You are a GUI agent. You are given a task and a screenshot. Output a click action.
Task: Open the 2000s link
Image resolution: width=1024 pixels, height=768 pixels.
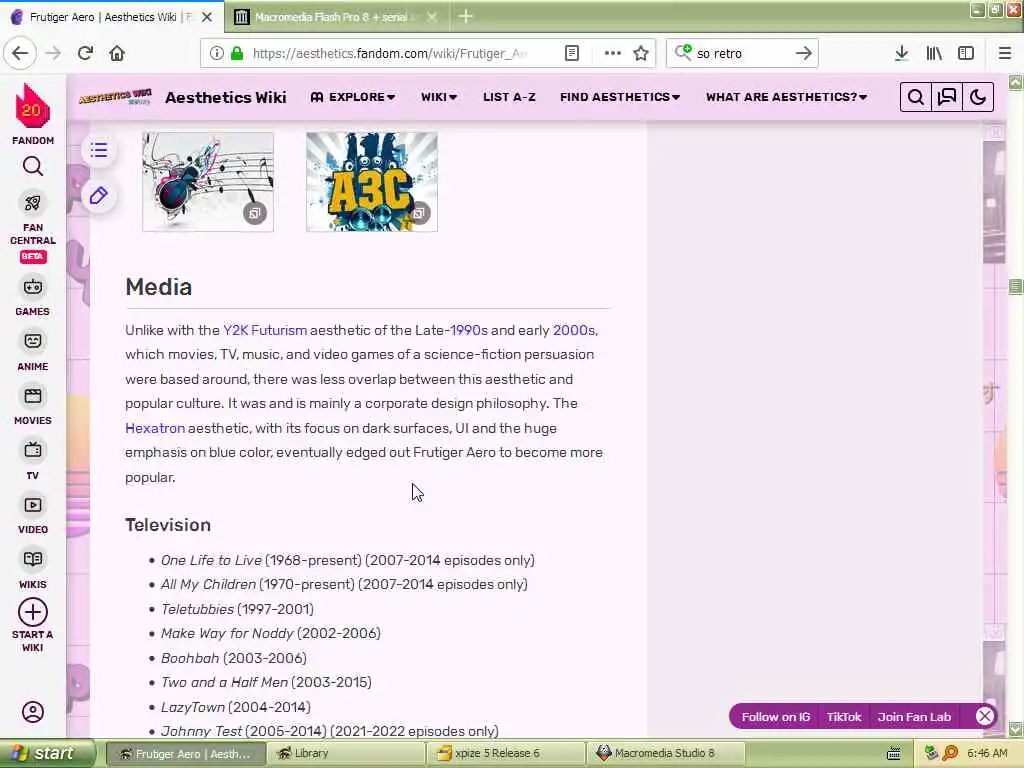(573, 330)
